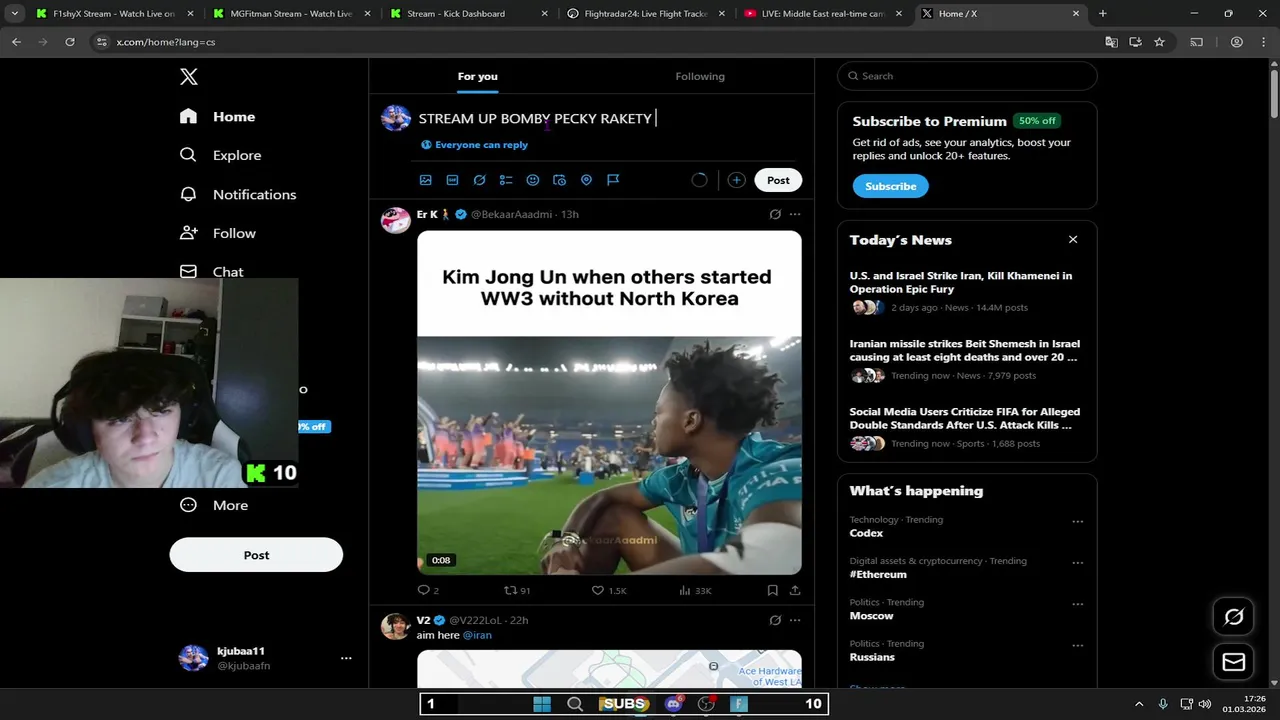Change who can reply: Everyone can reply
This screenshot has height=720, width=1280.
click(474, 145)
